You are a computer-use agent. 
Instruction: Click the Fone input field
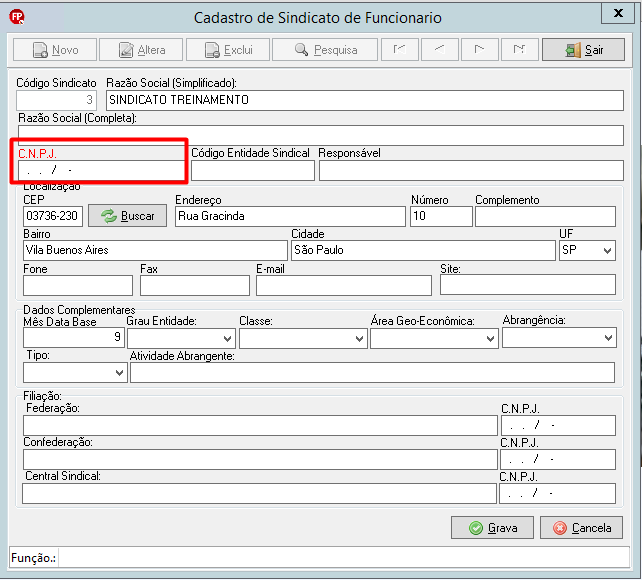tap(78, 285)
